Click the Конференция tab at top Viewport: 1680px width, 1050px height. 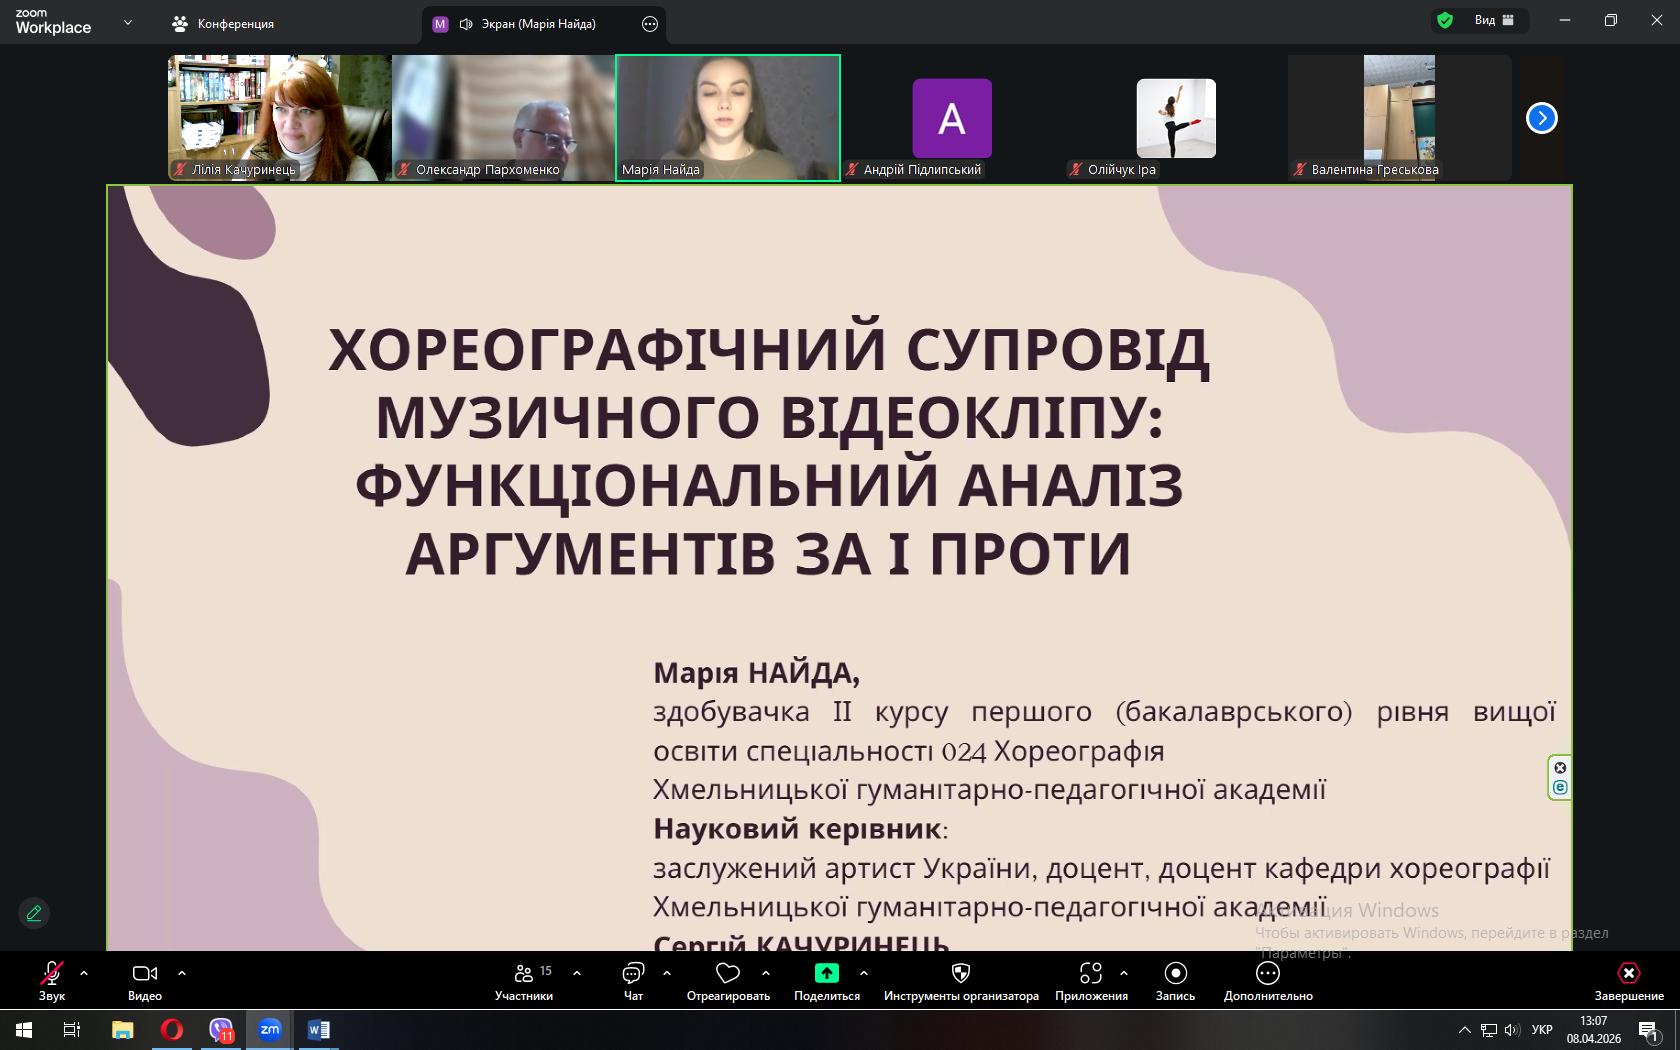click(223, 24)
